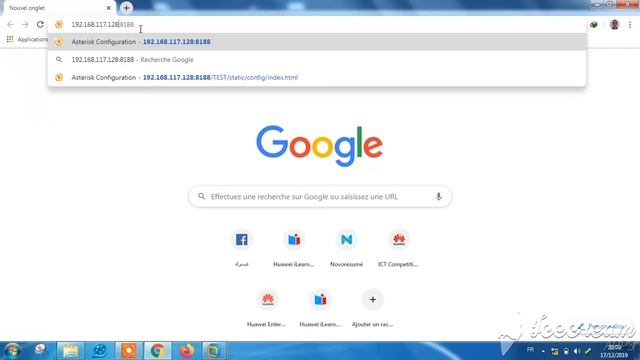Open the first Huawei iLearn shortcut tile
The image size is (640, 360).
click(x=294, y=248)
